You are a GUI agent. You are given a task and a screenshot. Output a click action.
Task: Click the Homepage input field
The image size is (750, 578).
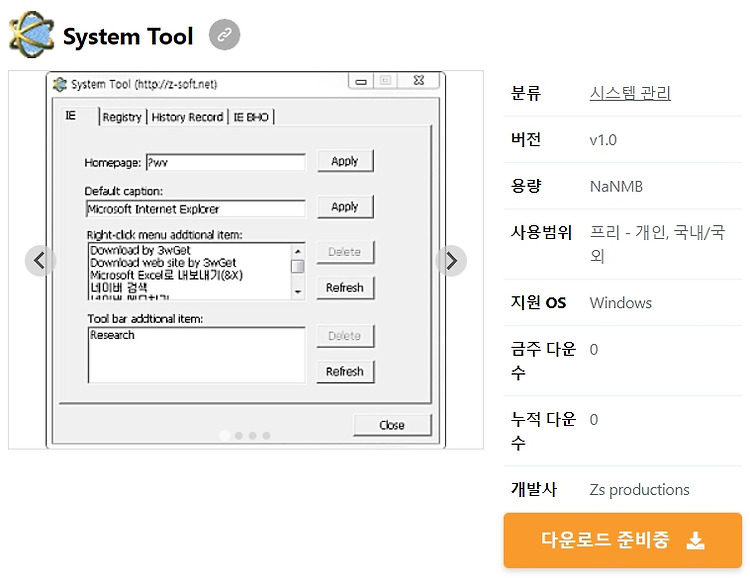(x=225, y=162)
